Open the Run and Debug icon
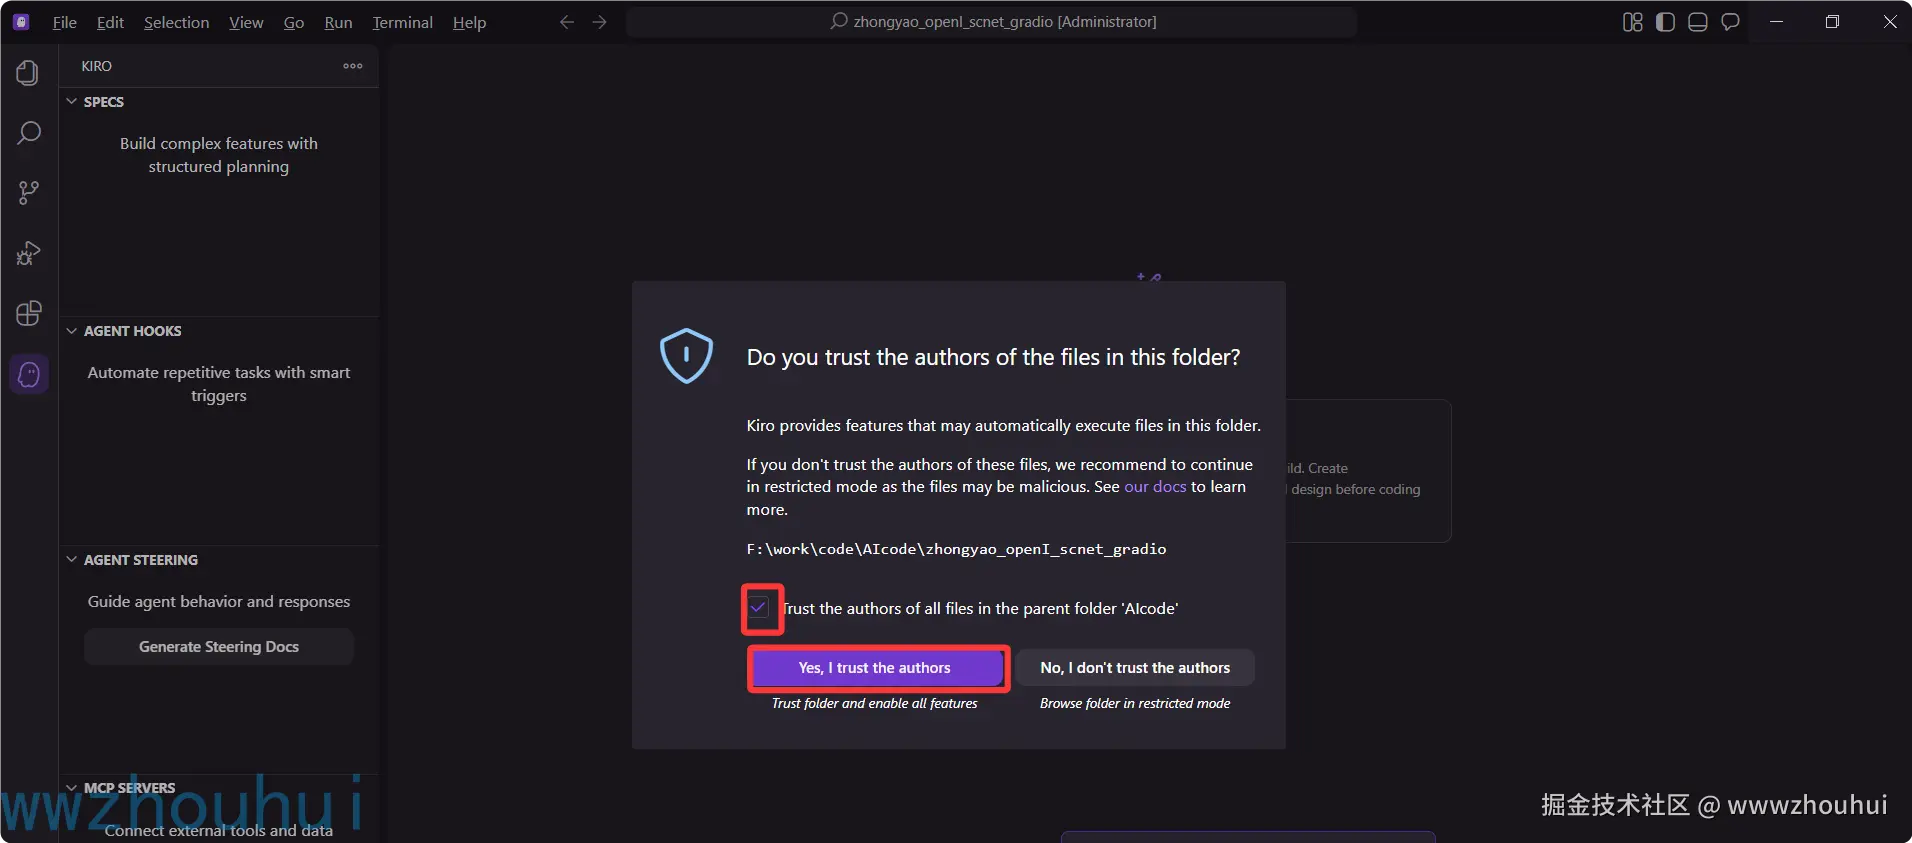Image resolution: width=1912 pixels, height=843 pixels. tap(28, 253)
